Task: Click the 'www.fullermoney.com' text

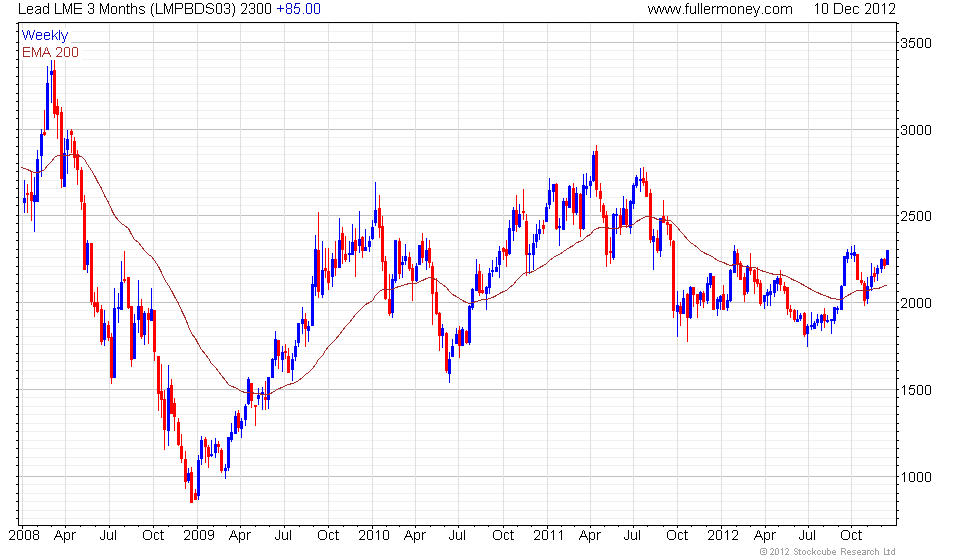Action: click(720, 9)
